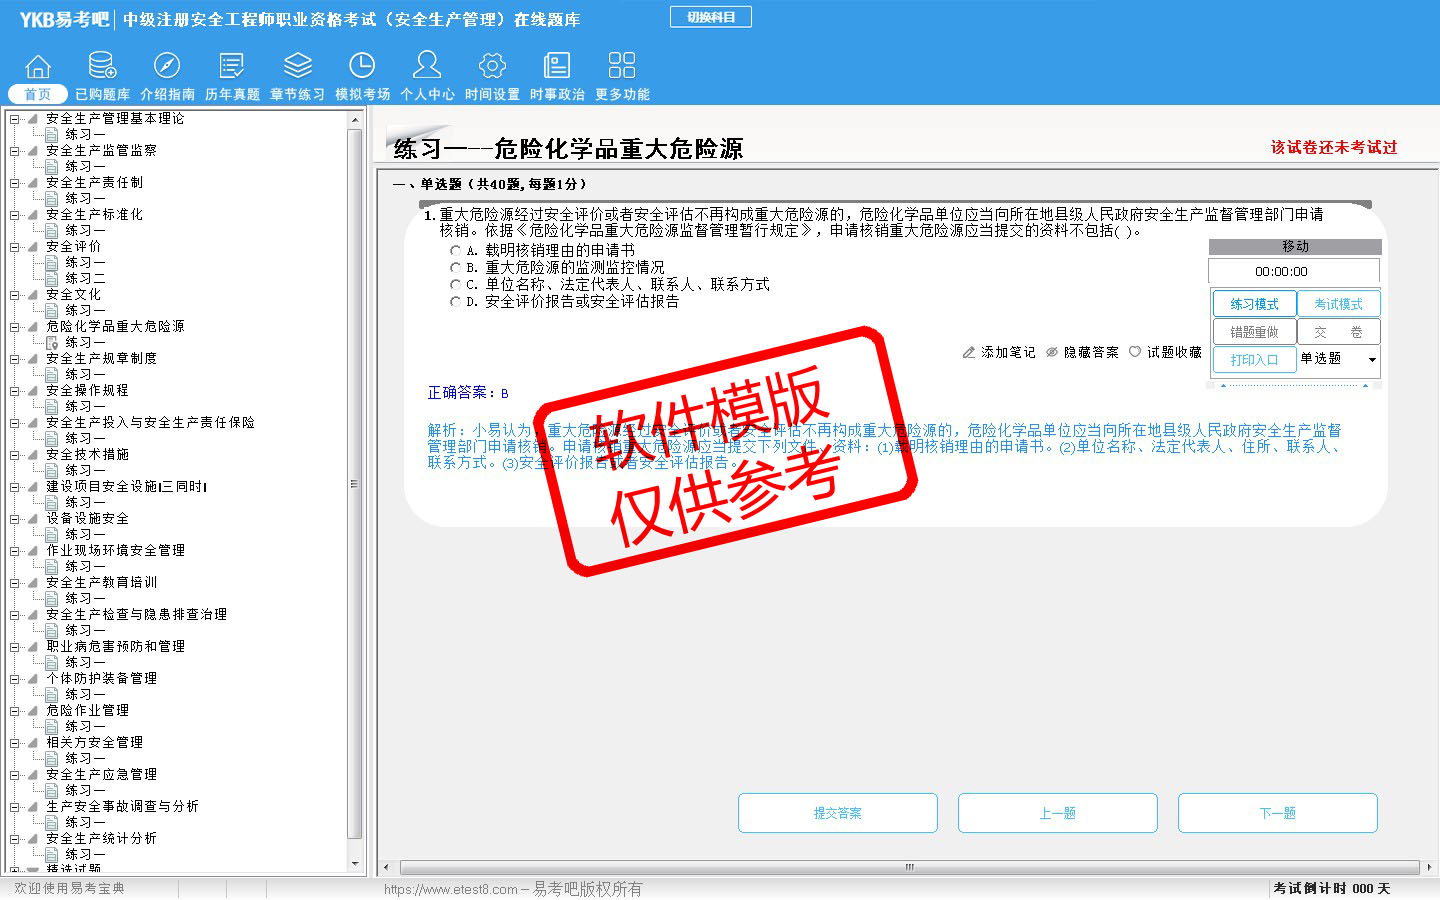Select answer option D 安全评价报告

456,302
